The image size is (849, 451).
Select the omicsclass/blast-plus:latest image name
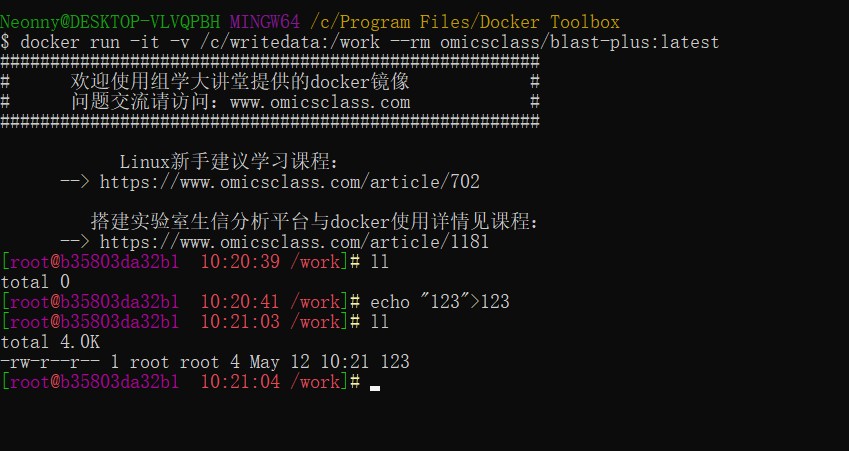click(579, 42)
